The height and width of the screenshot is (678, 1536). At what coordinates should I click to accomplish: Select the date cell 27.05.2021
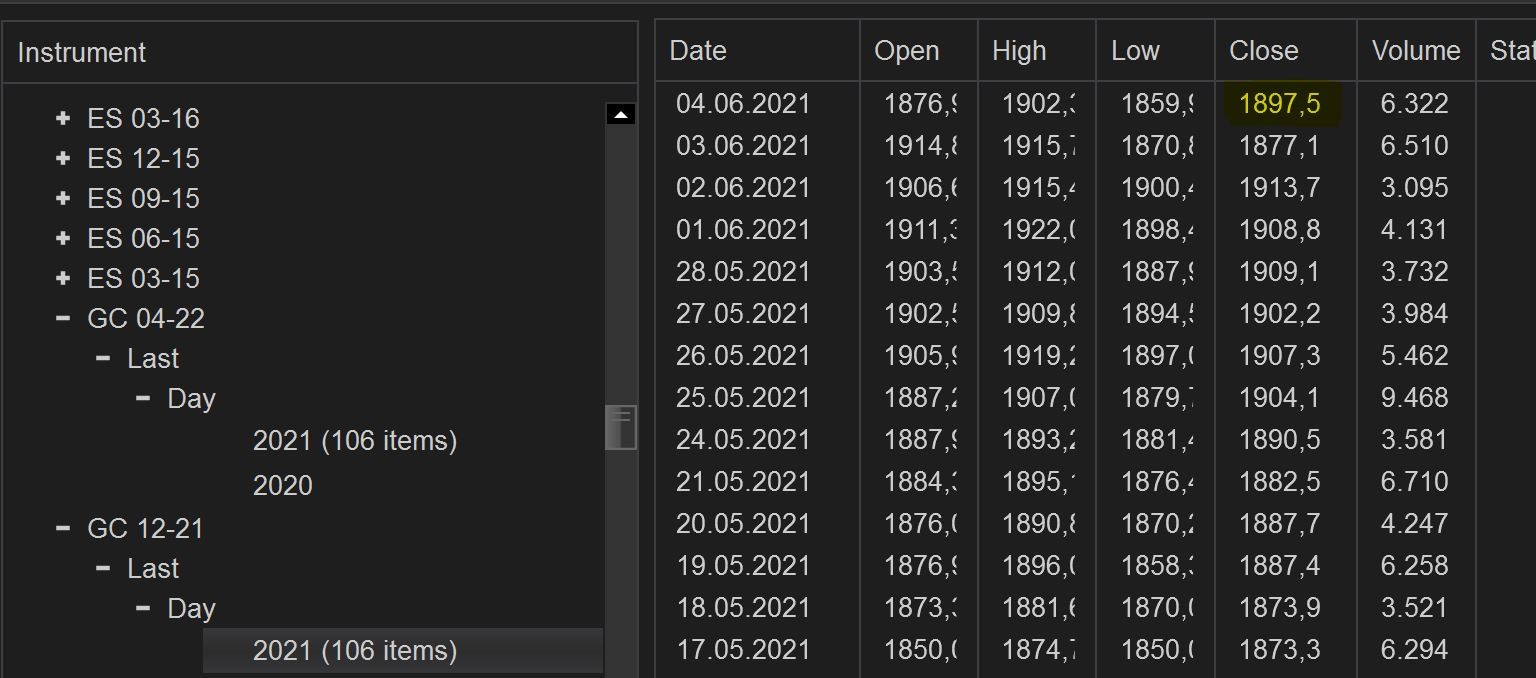pyautogui.click(x=743, y=314)
